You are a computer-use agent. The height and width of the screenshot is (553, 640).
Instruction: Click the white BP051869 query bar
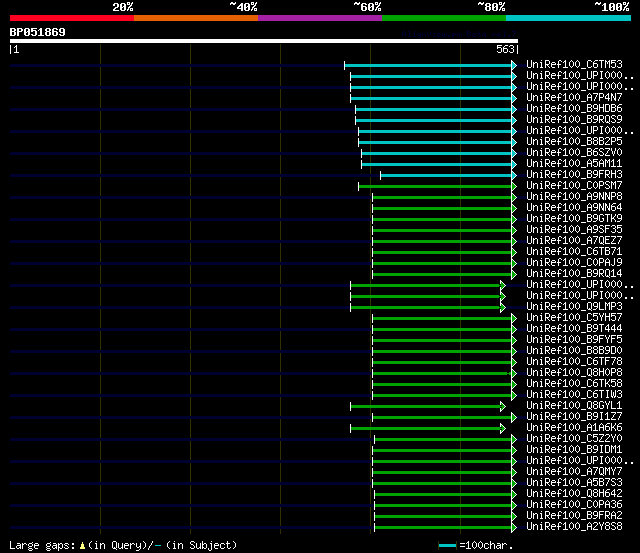pyautogui.click(x=264, y=41)
